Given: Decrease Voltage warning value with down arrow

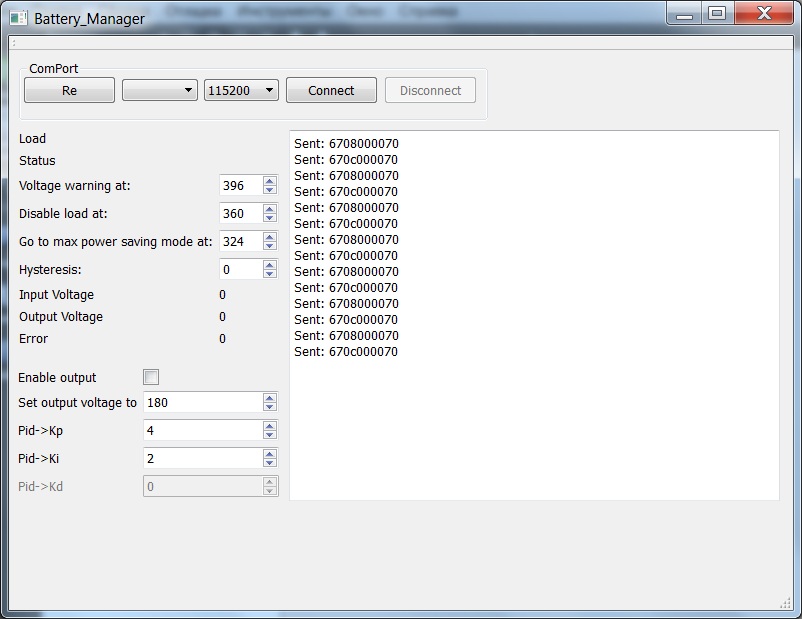Looking at the screenshot, I should (270, 190).
